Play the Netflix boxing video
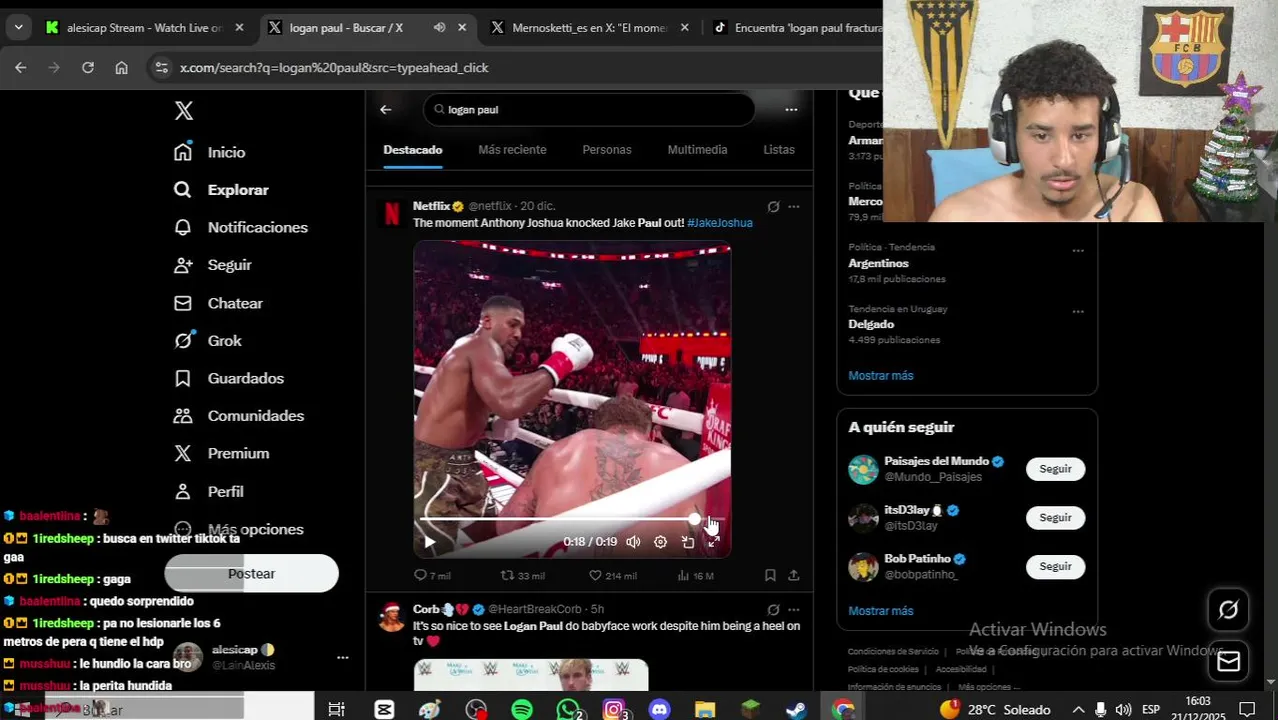The height and width of the screenshot is (720, 1278). point(430,542)
